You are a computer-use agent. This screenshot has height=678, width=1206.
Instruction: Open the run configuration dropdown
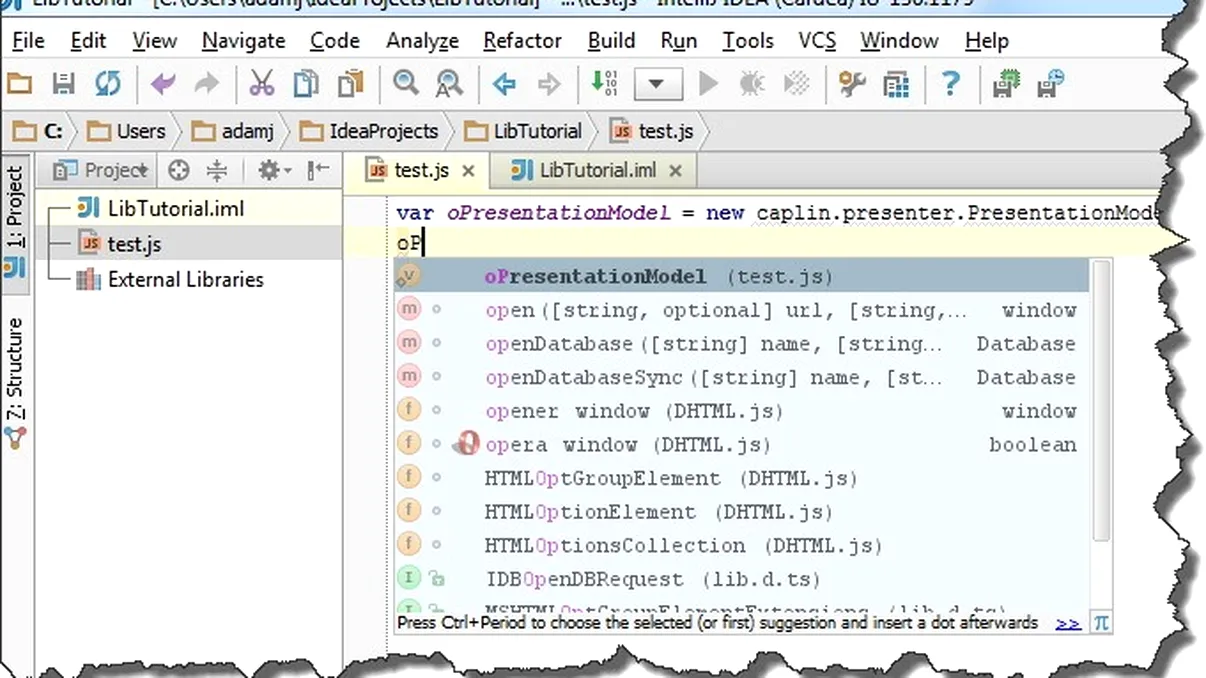click(657, 84)
